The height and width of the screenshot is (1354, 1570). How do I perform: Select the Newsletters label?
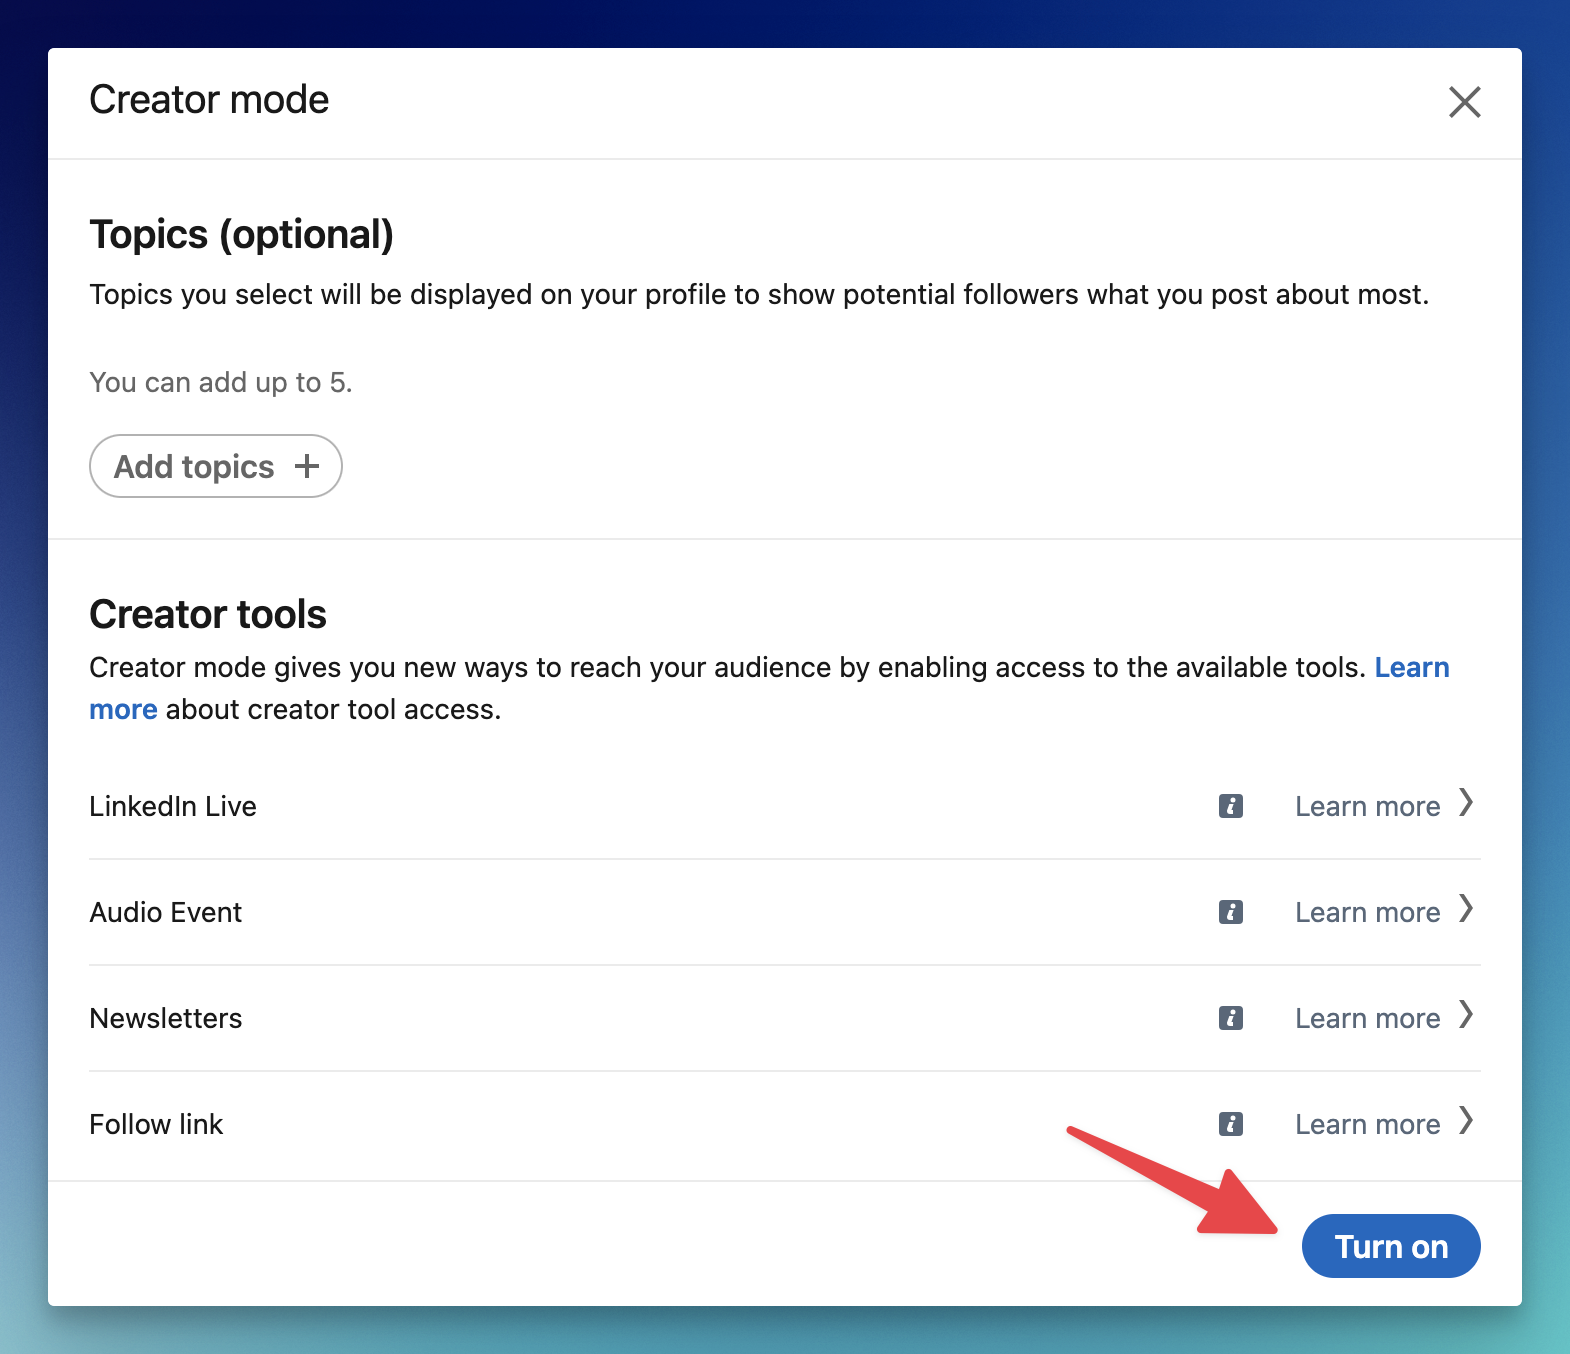[x=166, y=1018]
